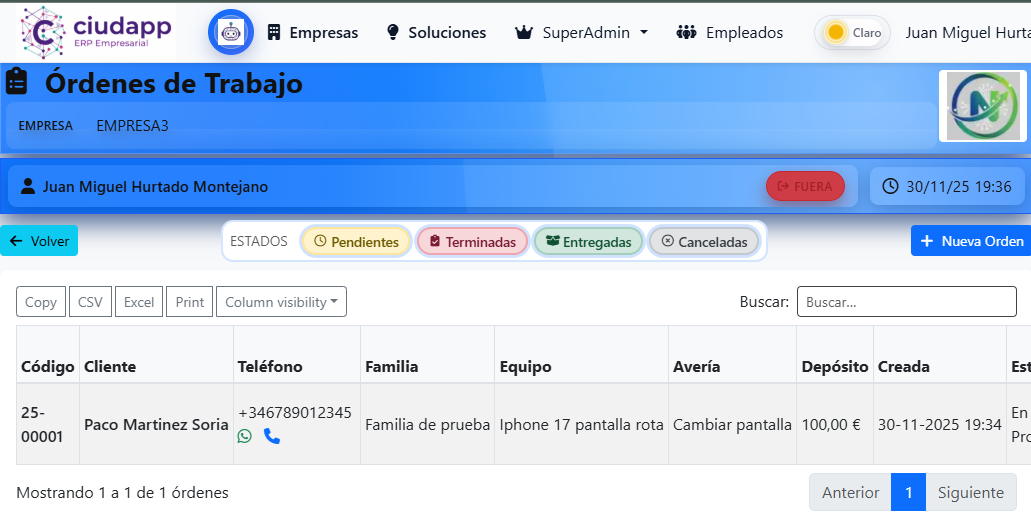Sort by the Código column header
This screenshot has width=1031, height=531.
(48, 354)
